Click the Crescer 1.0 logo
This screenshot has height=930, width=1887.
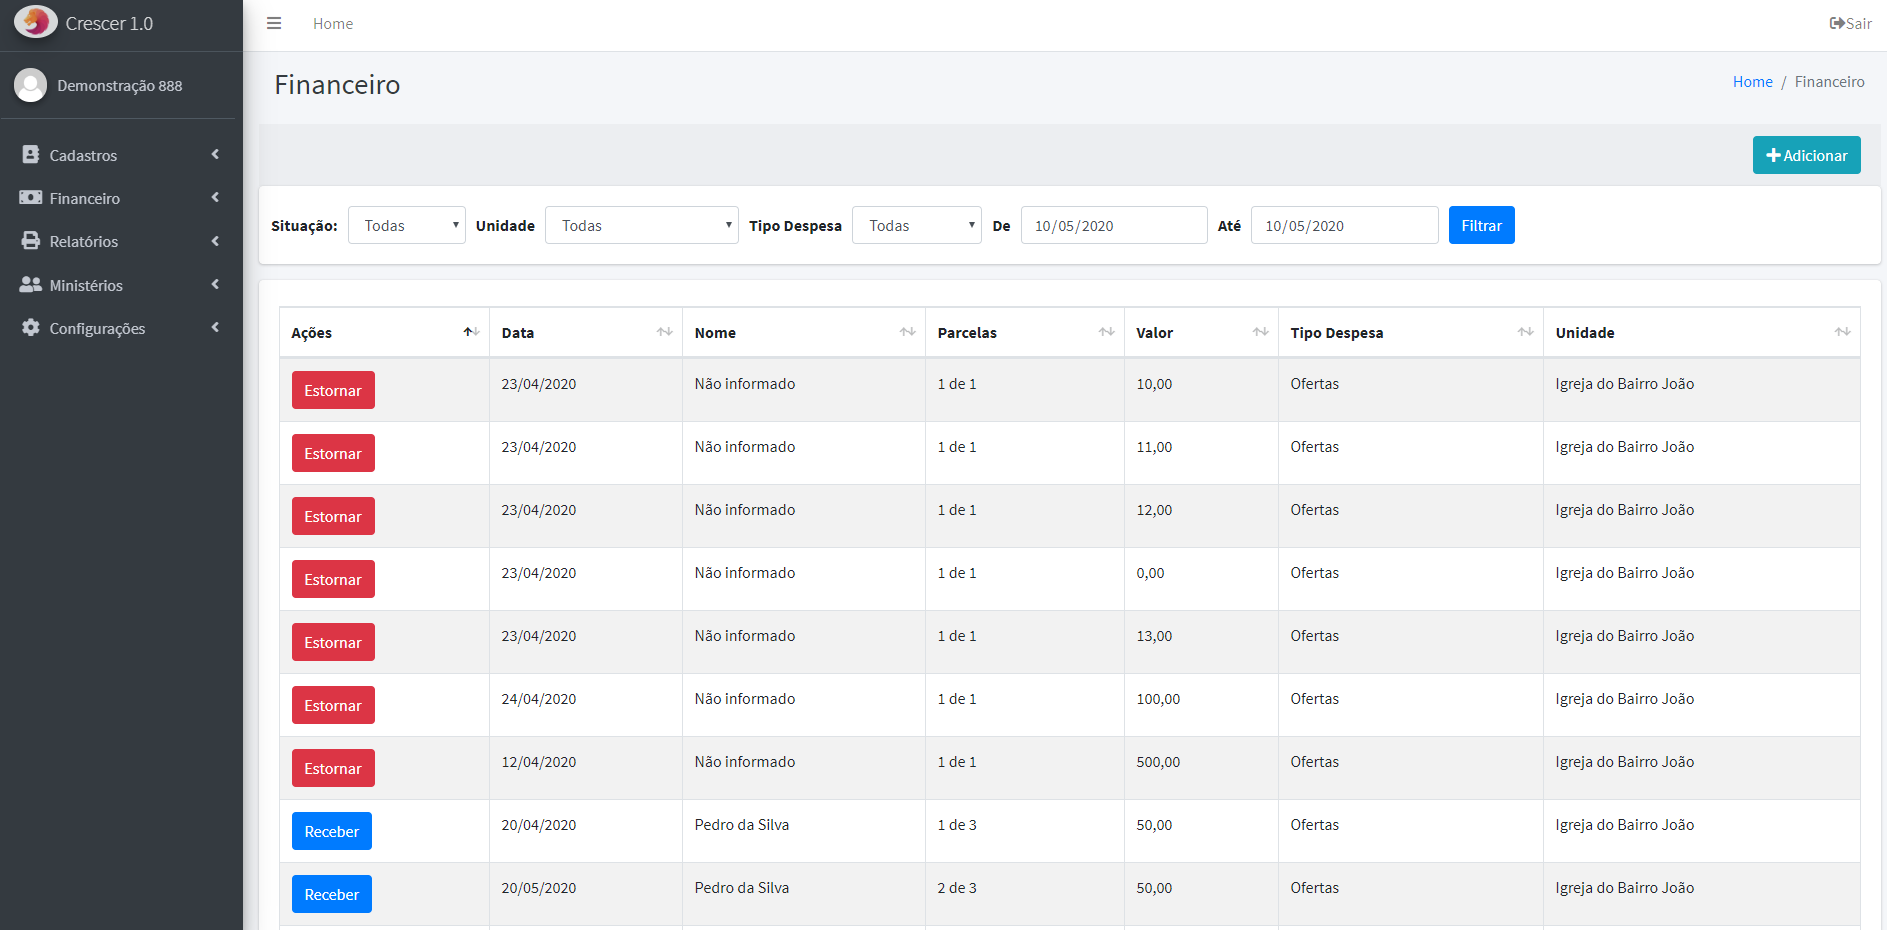tap(36, 22)
